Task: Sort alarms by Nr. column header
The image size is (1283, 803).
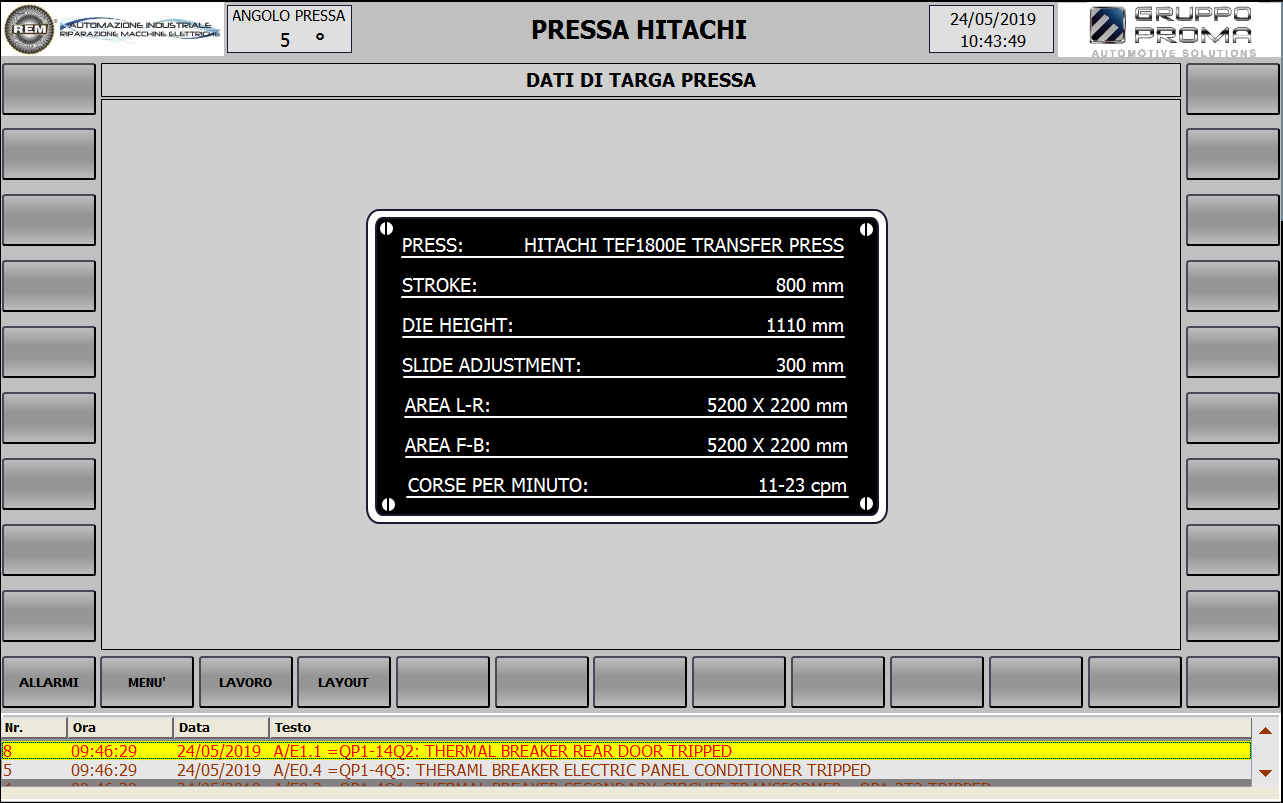Action: tap(34, 727)
